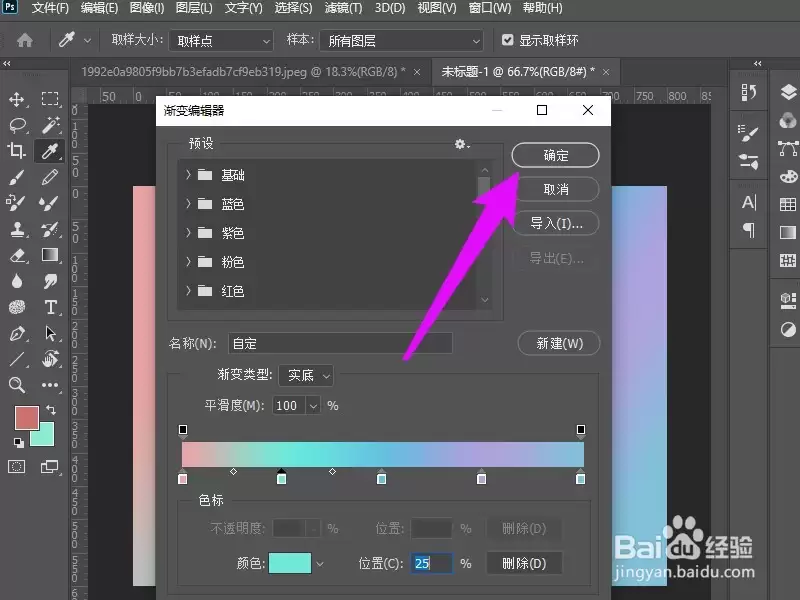Select the Gradient tool
Viewport: 800px width, 600px height.
(50, 255)
